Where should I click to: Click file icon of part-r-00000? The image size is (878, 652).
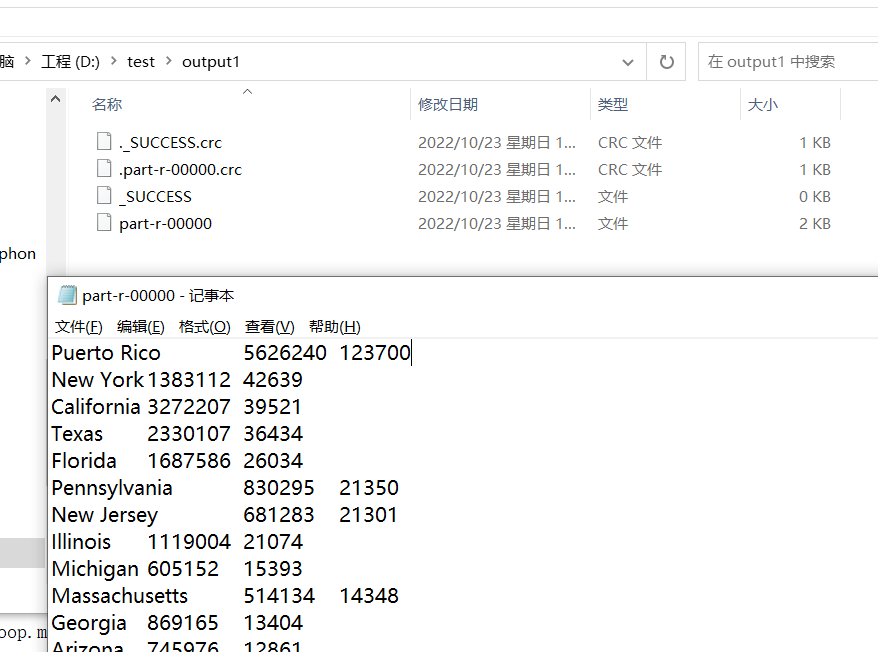click(104, 222)
